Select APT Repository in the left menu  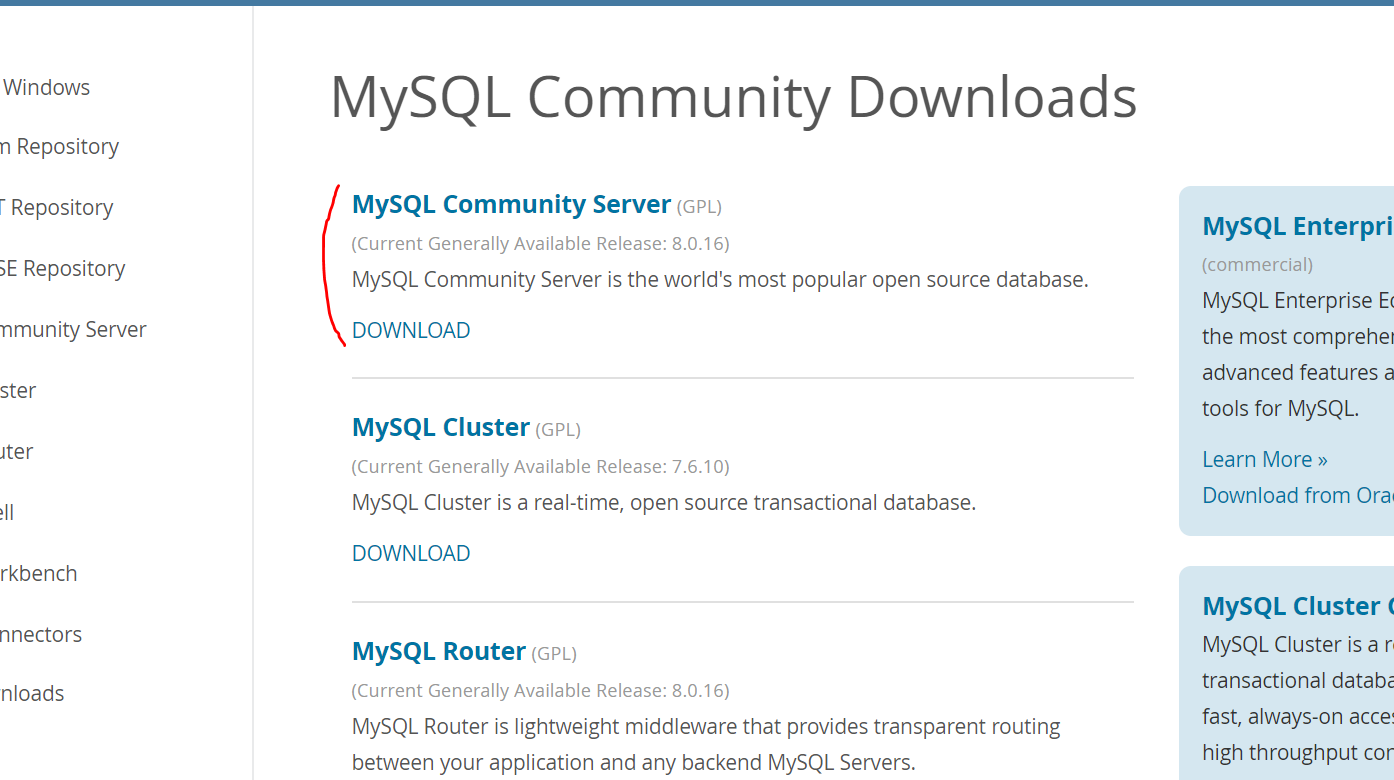point(57,207)
